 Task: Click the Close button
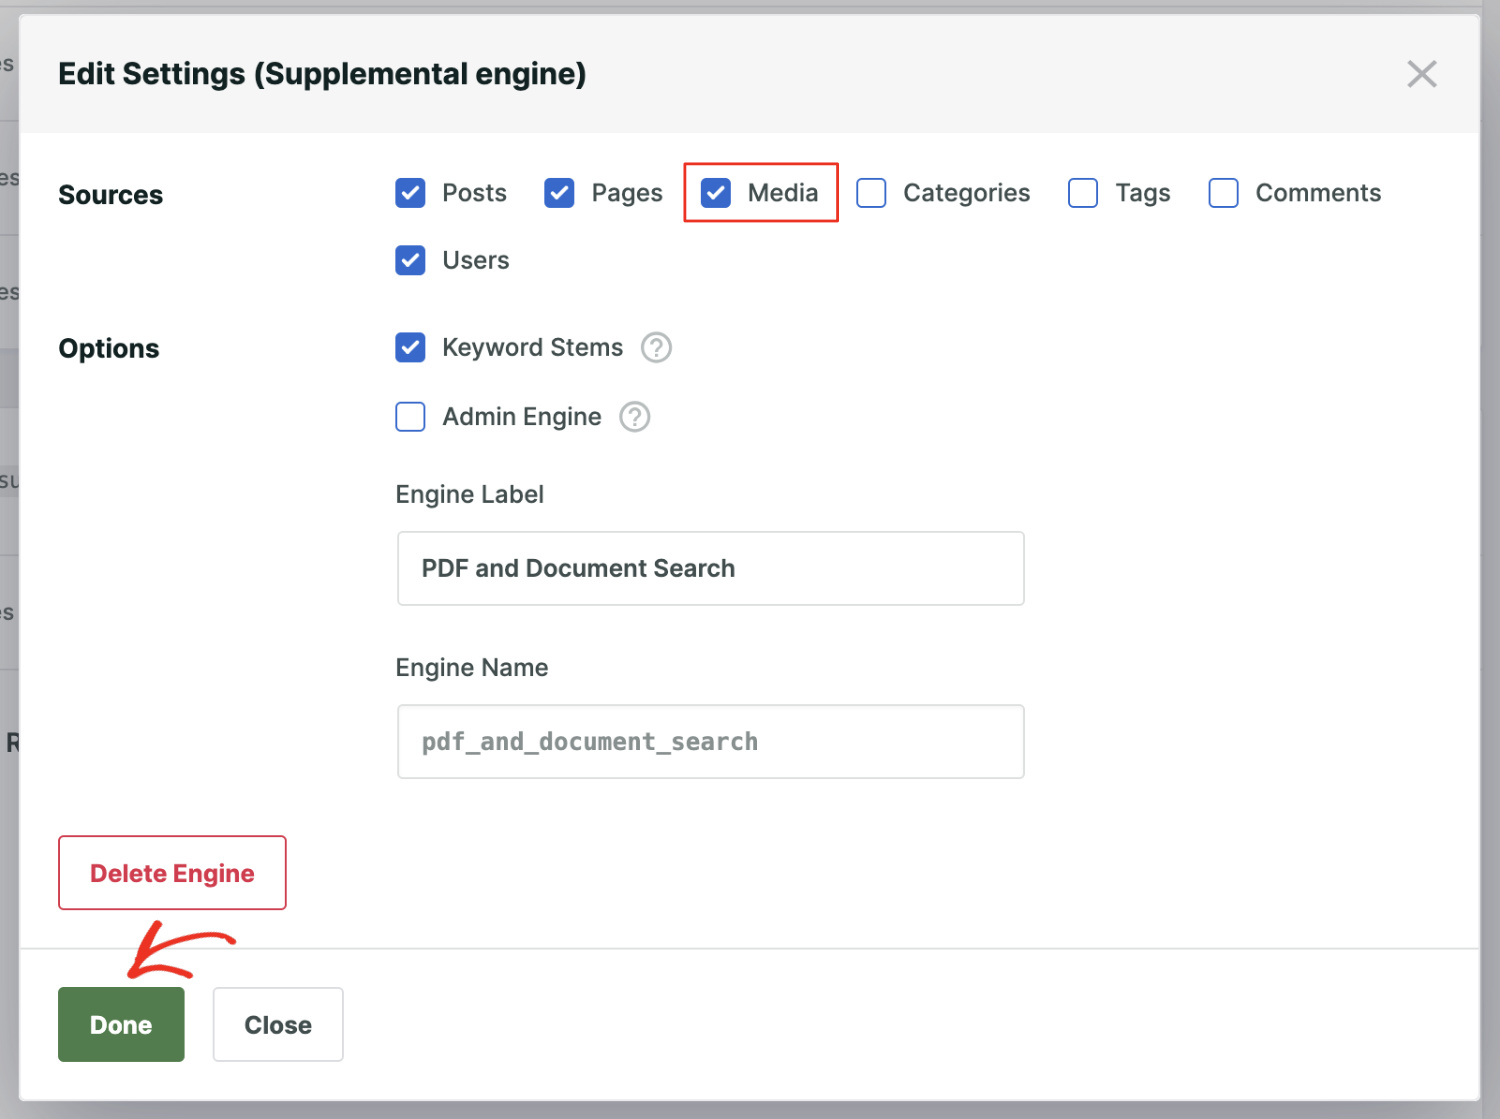point(277,1024)
